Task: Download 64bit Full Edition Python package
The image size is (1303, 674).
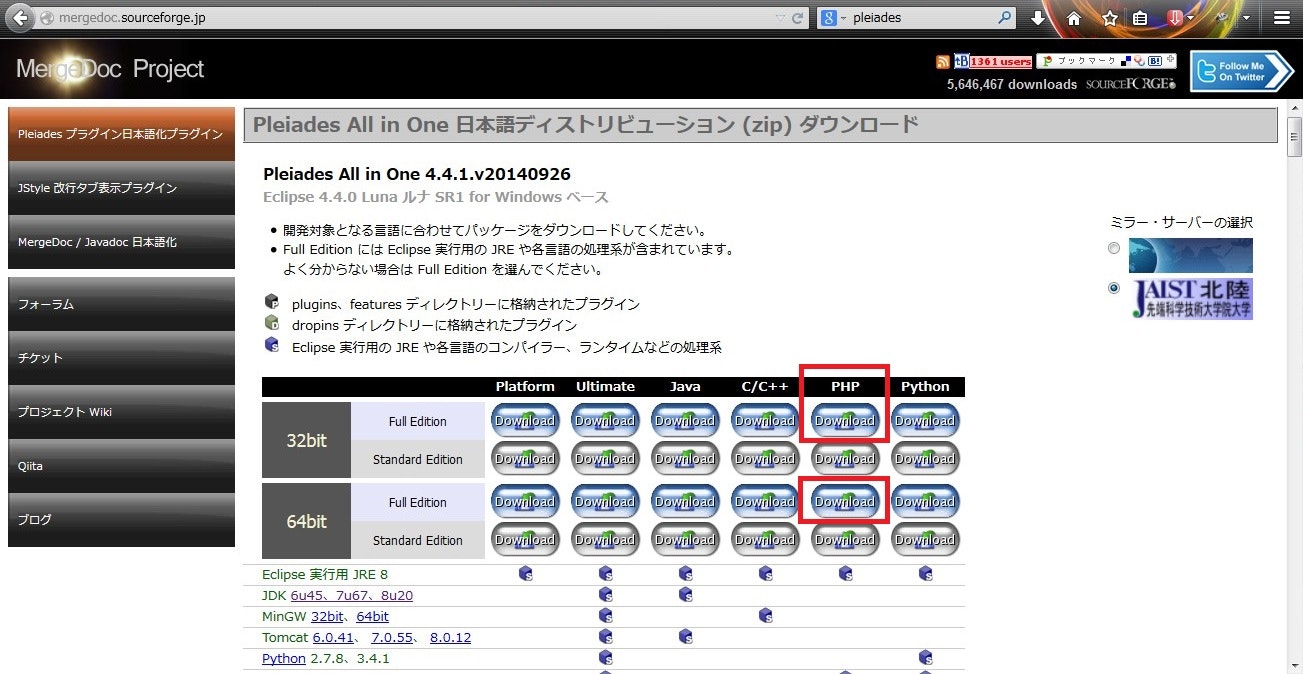Action: point(925,502)
